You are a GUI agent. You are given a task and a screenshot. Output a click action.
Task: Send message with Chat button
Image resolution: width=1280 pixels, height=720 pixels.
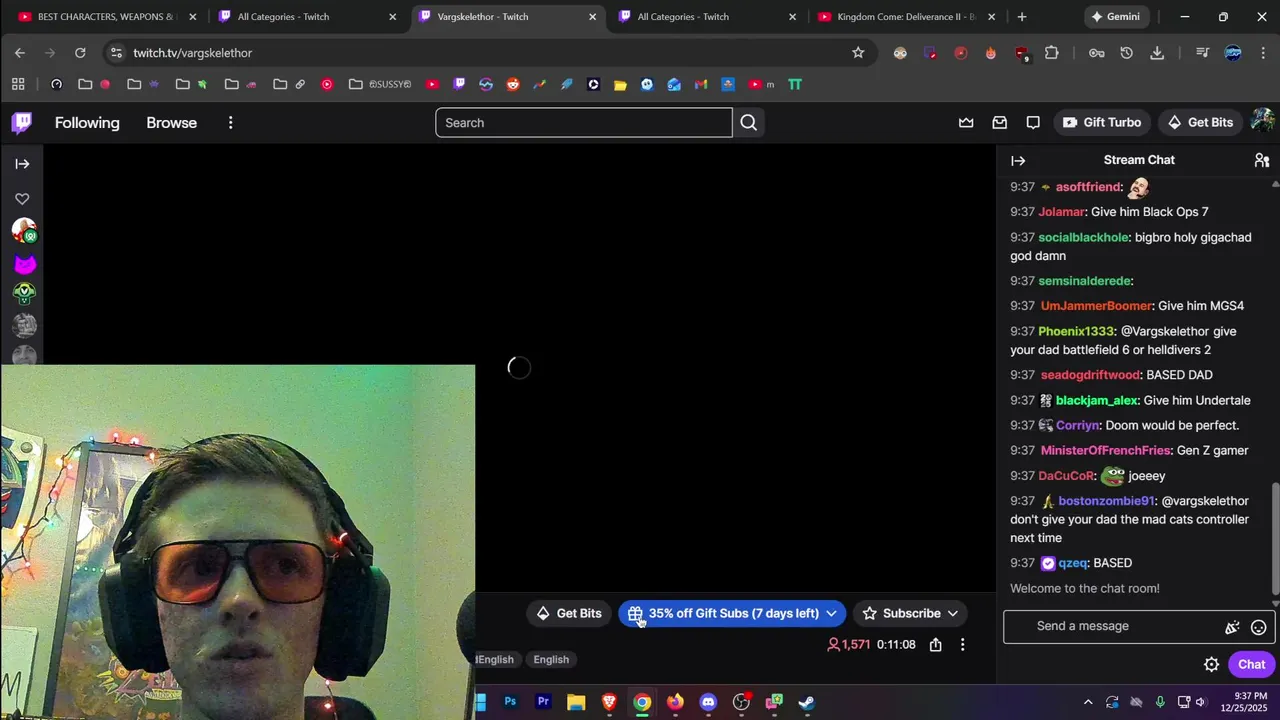[x=1251, y=665]
